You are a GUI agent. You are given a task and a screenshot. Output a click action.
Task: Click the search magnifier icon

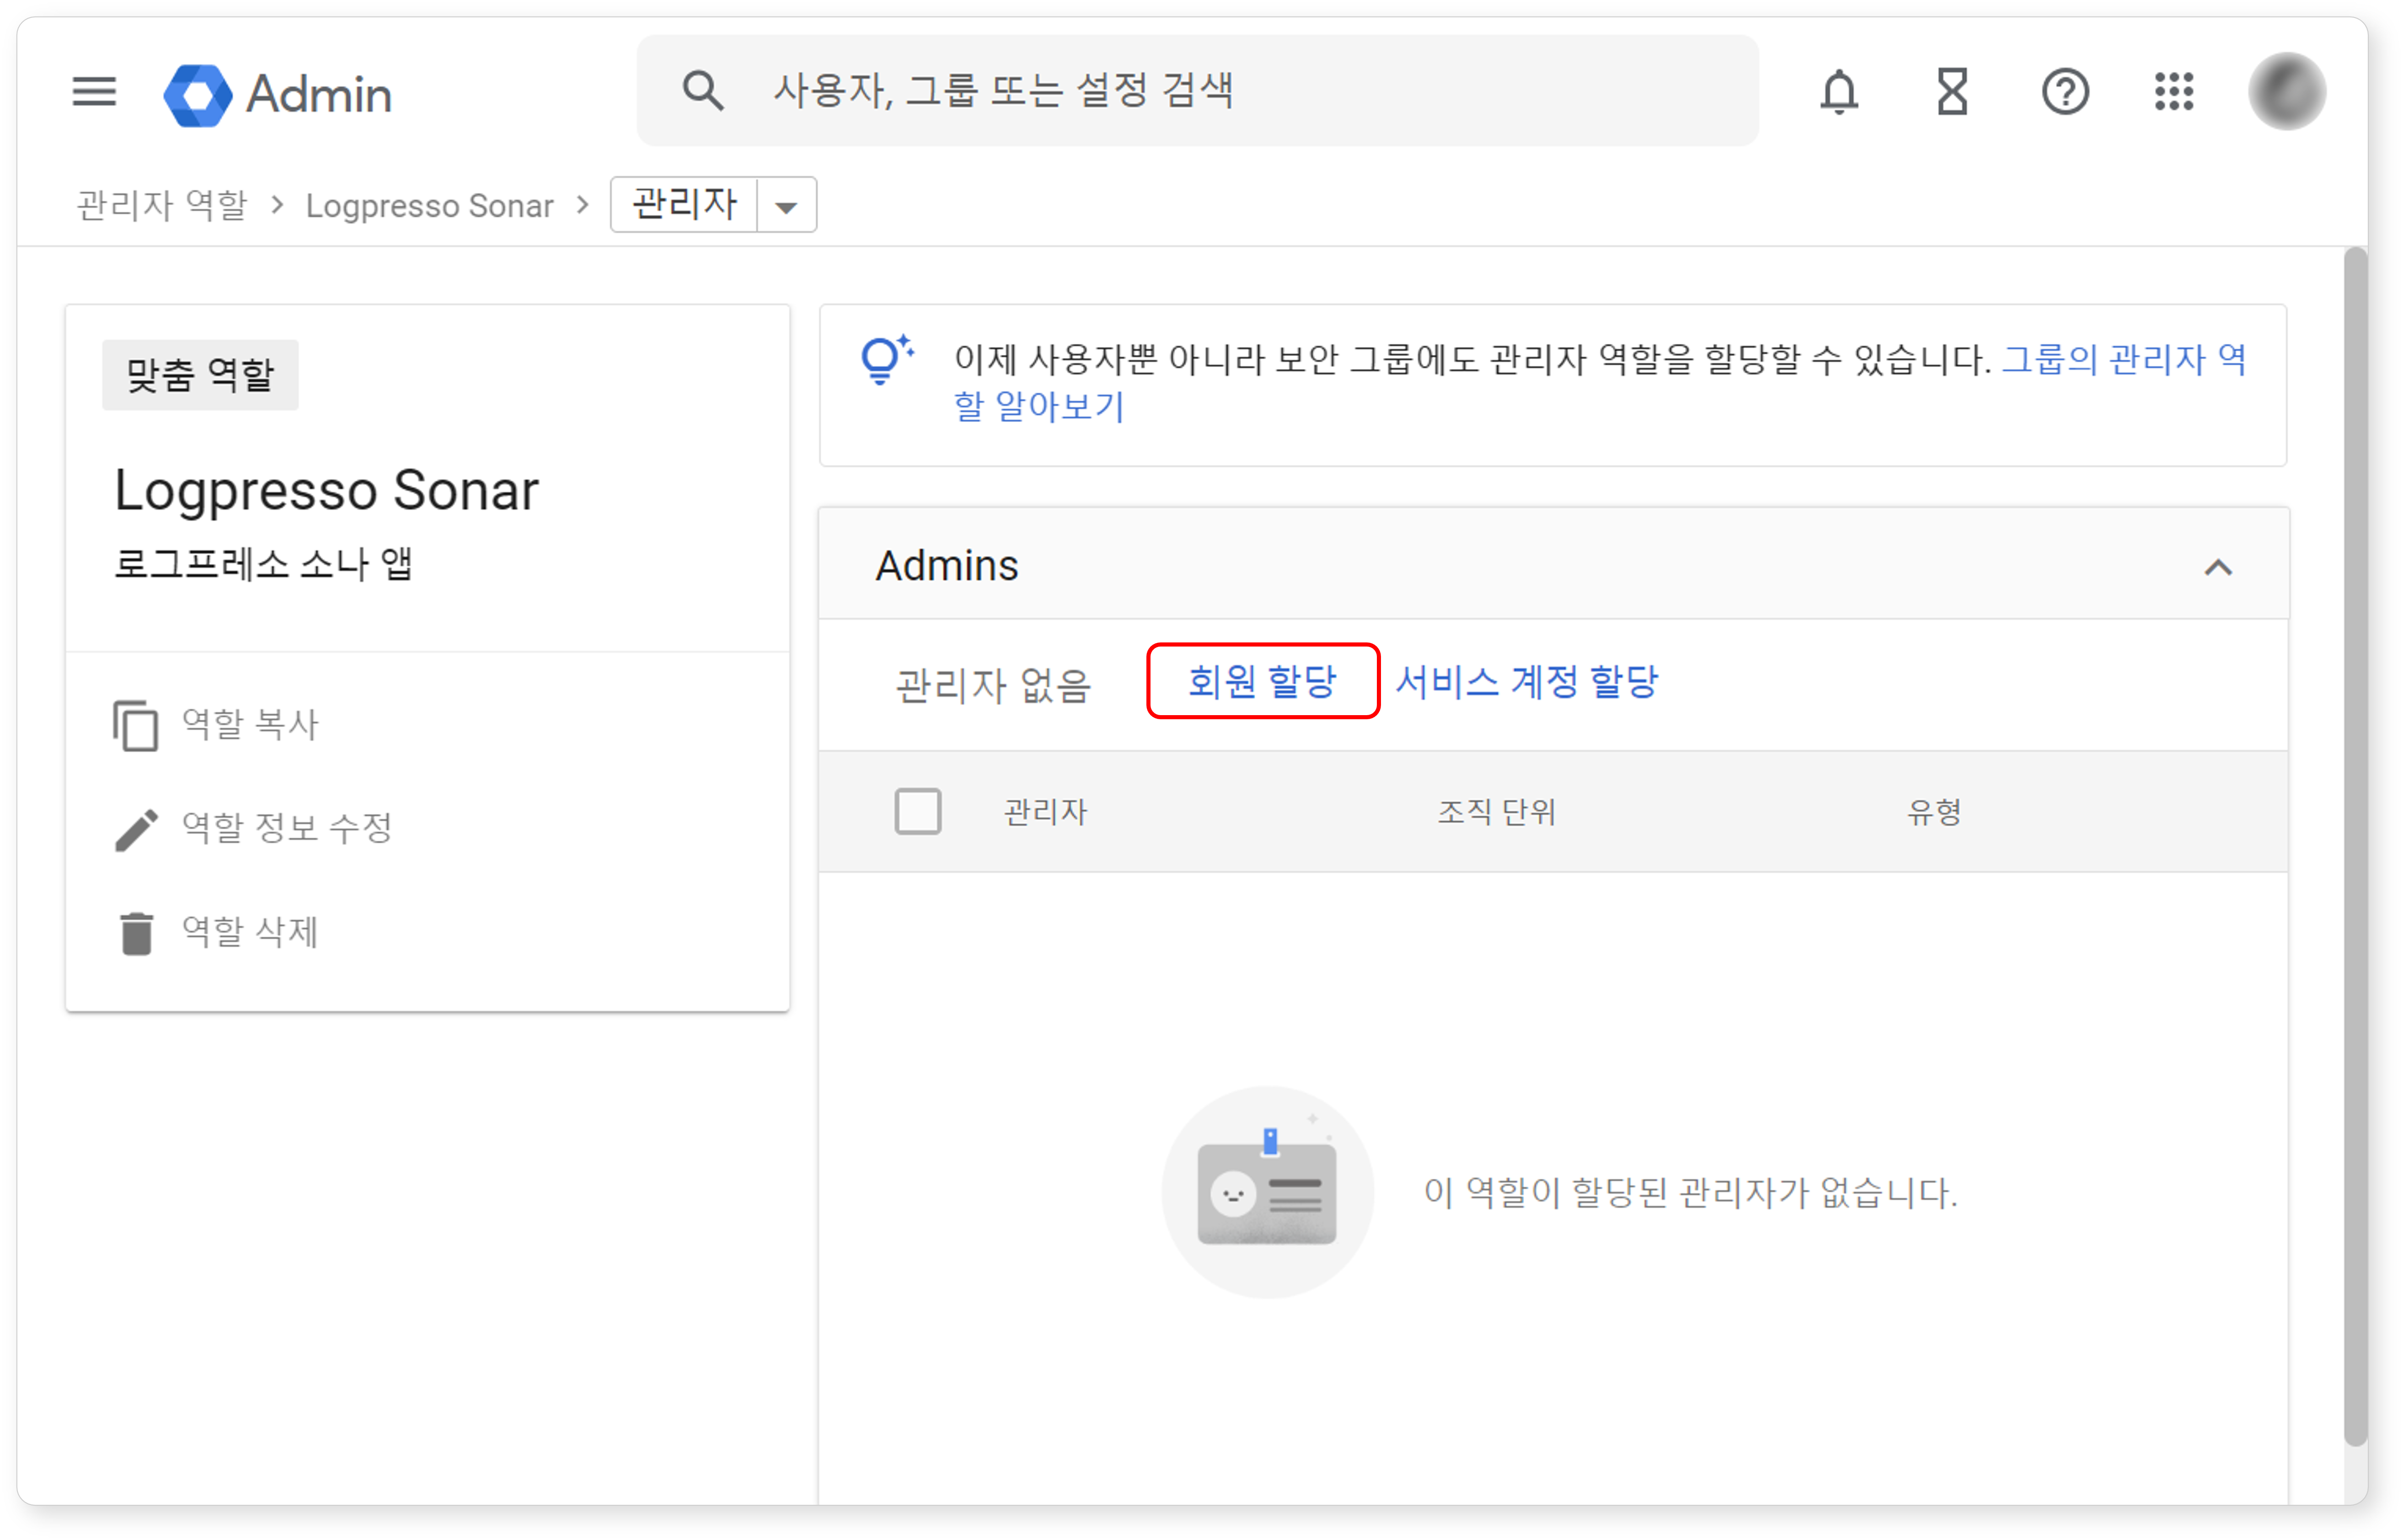(703, 91)
